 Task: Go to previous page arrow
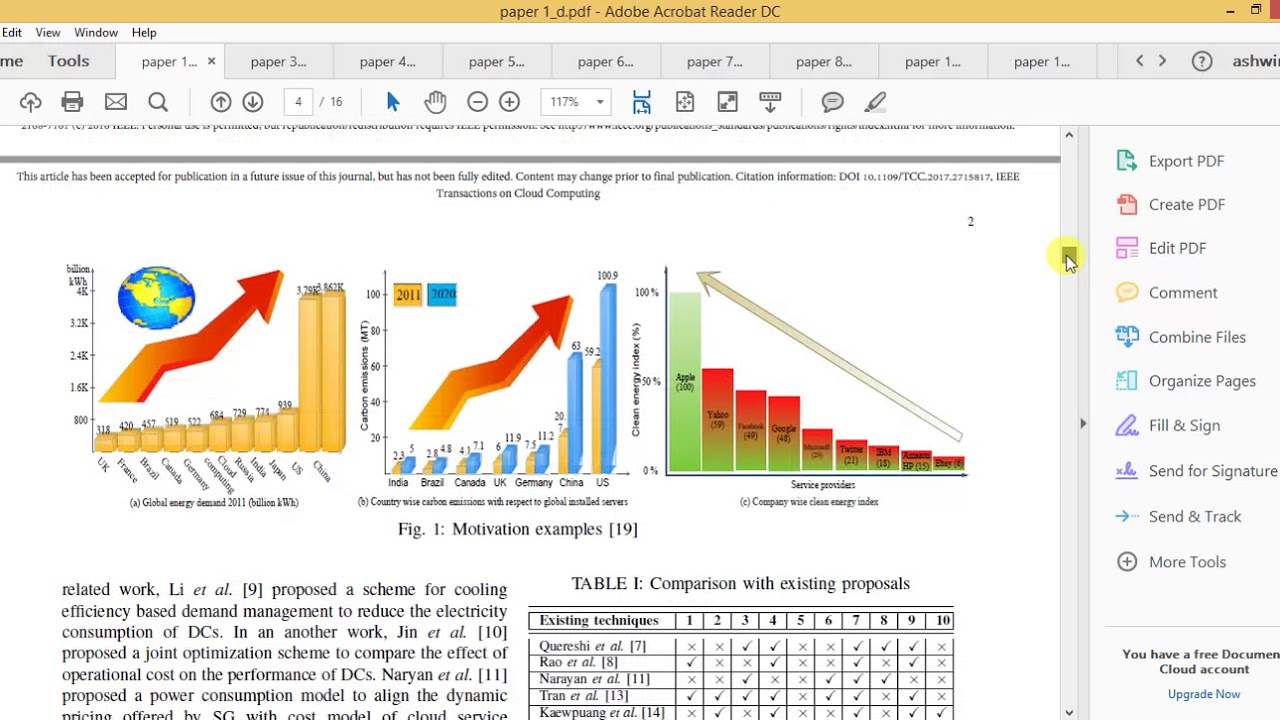(221, 102)
